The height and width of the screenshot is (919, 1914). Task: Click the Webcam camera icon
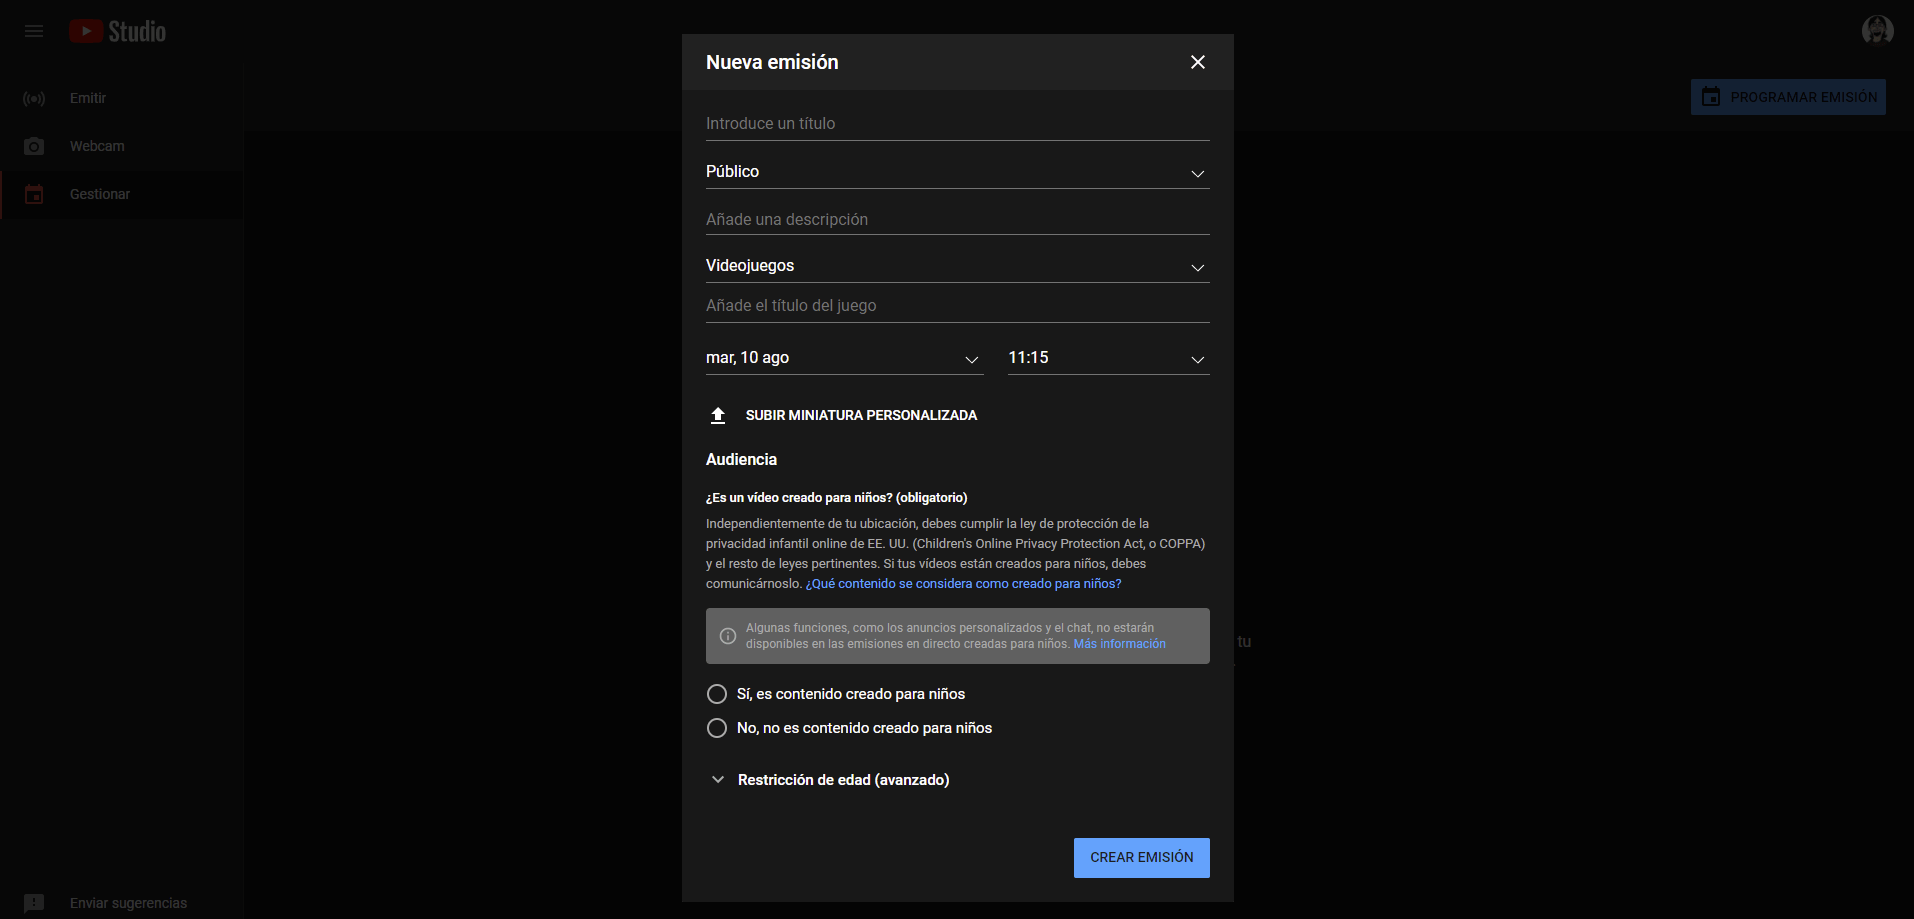pyautogui.click(x=34, y=146)
